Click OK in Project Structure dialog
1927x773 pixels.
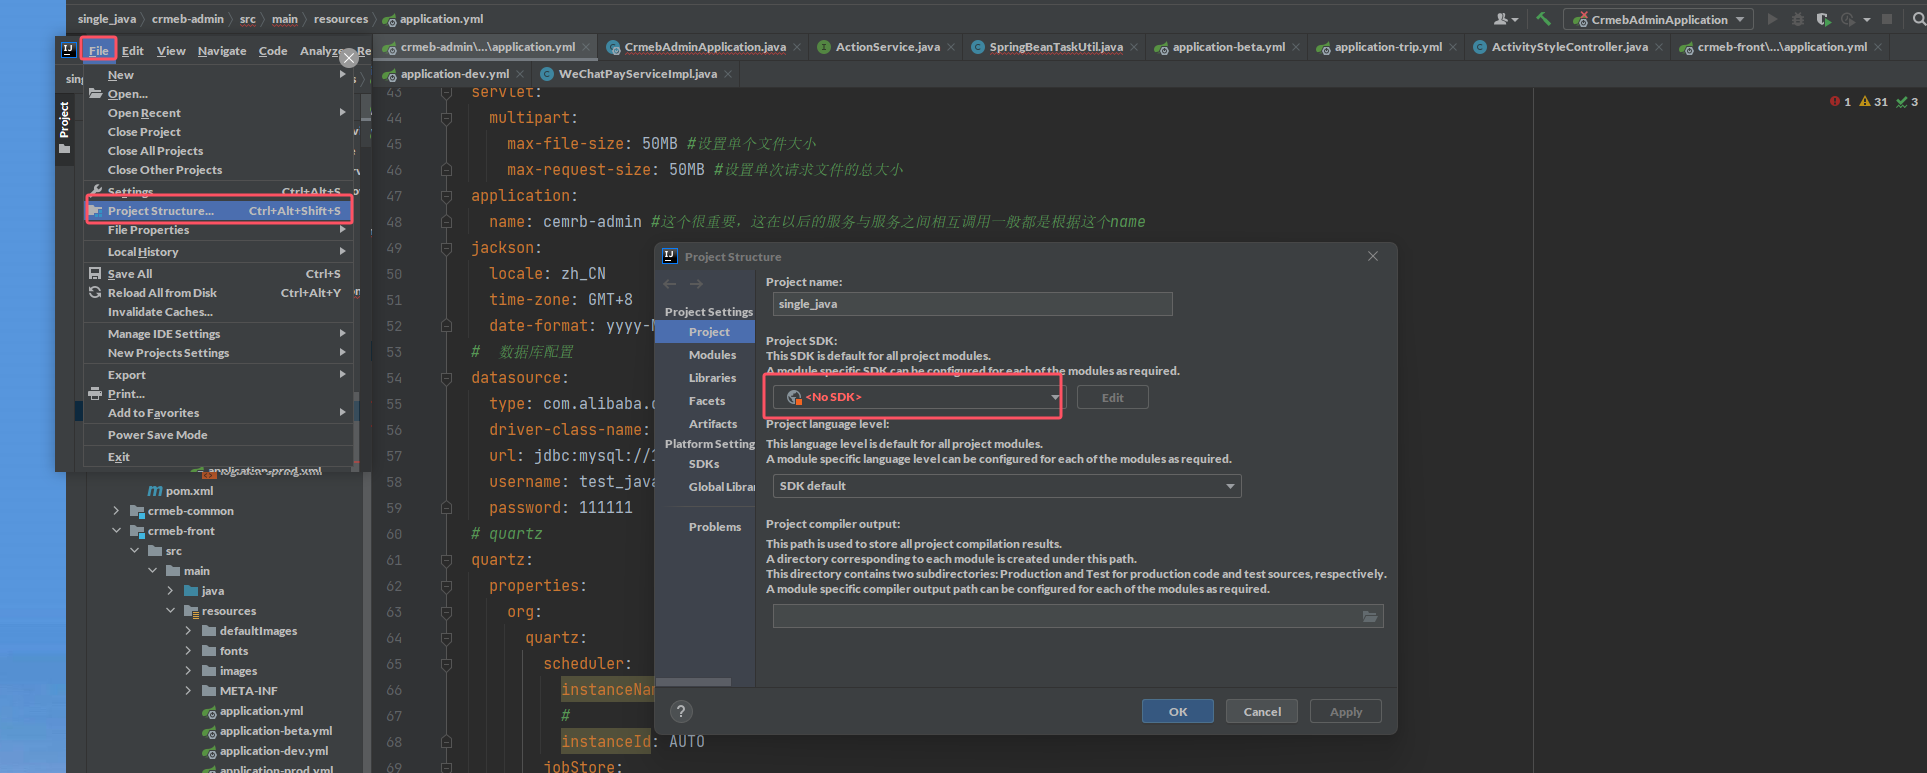click(1178, 711)
